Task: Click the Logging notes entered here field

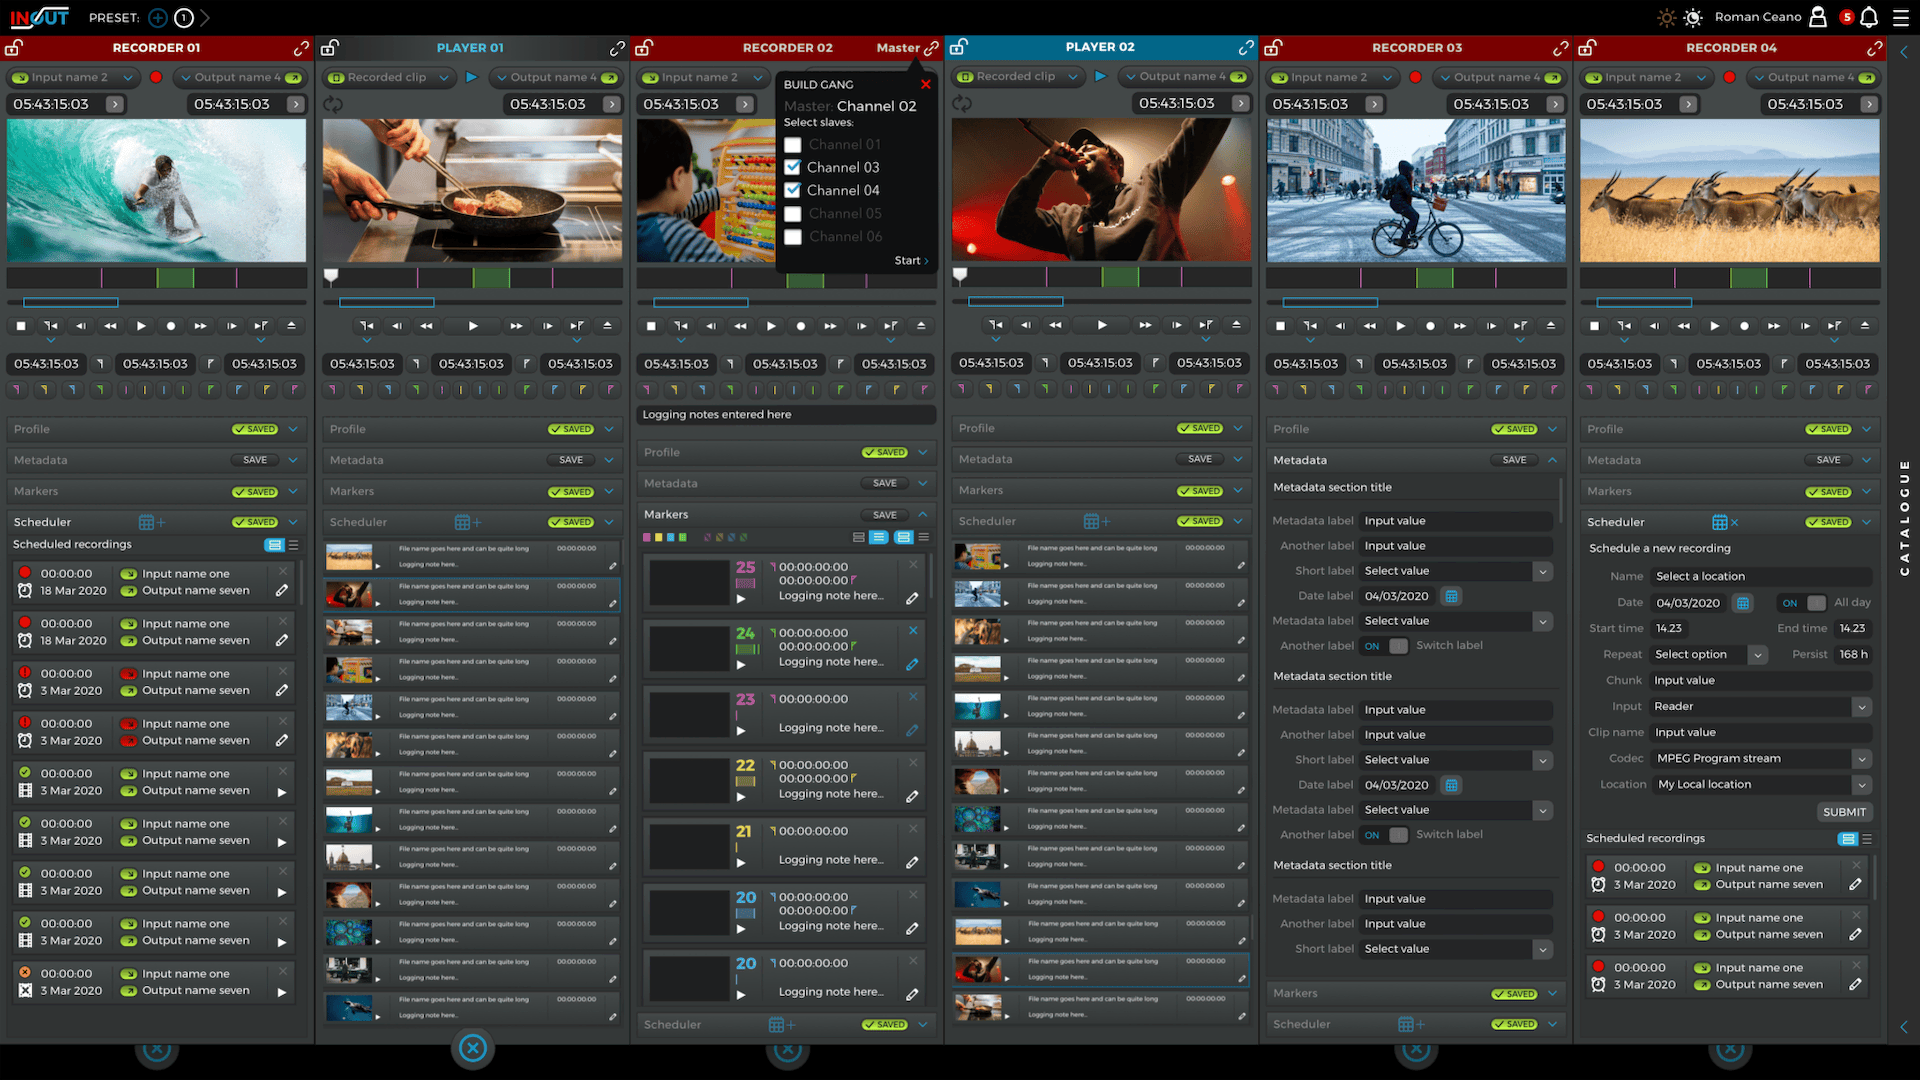Action: click(786, 414)
